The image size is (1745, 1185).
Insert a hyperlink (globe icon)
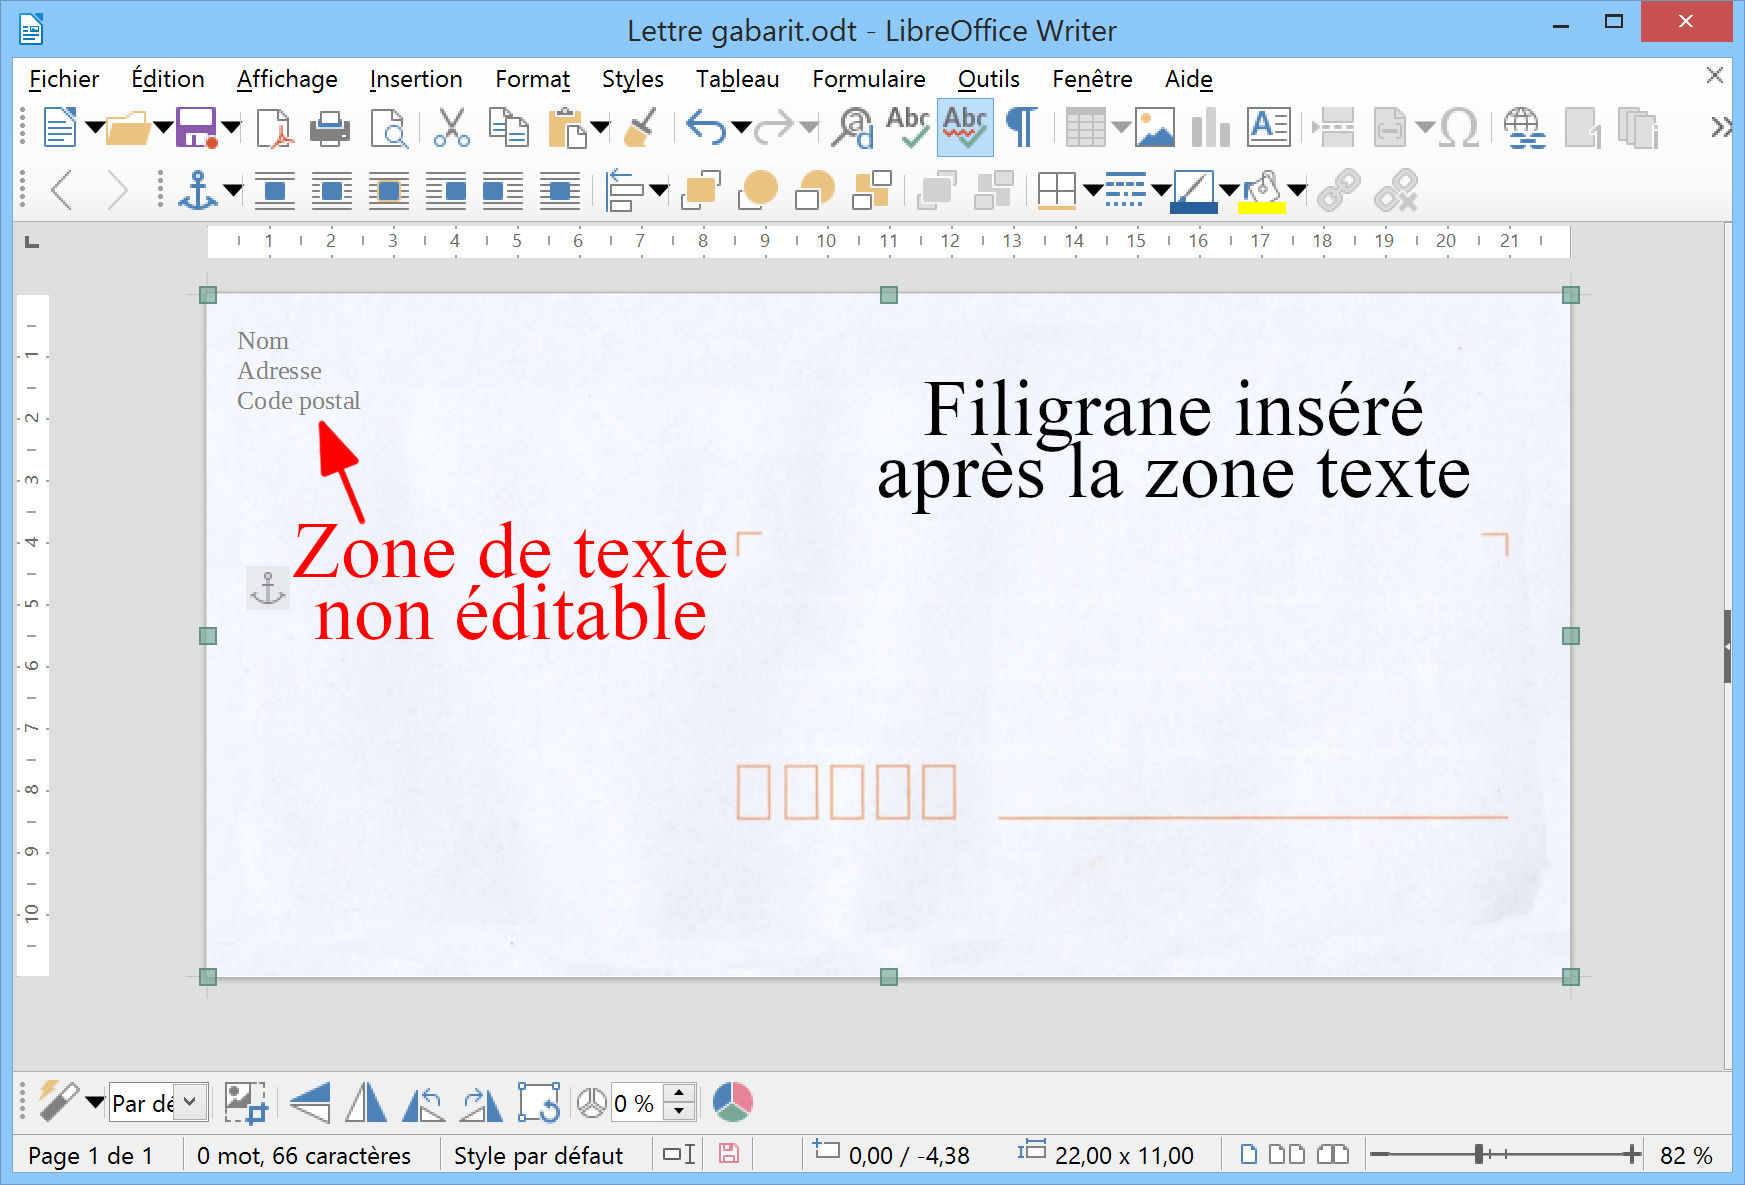(1524, 128)
